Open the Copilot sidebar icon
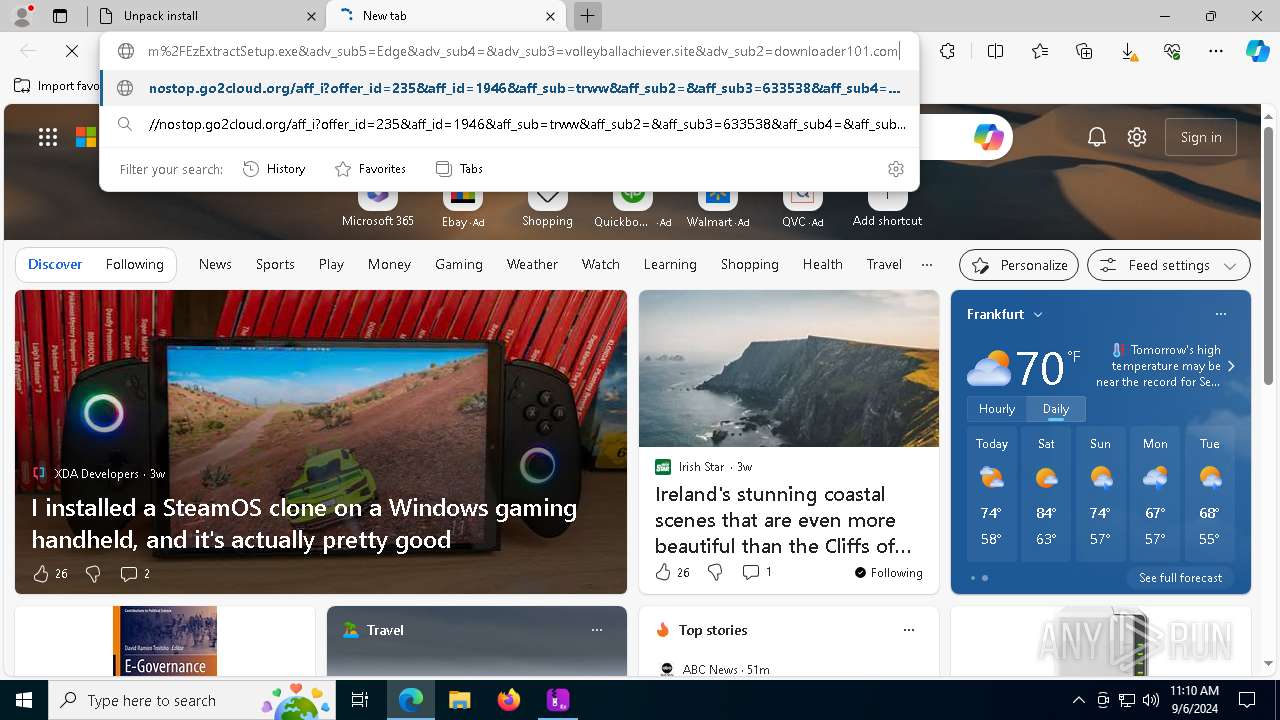 [1257, 51]
